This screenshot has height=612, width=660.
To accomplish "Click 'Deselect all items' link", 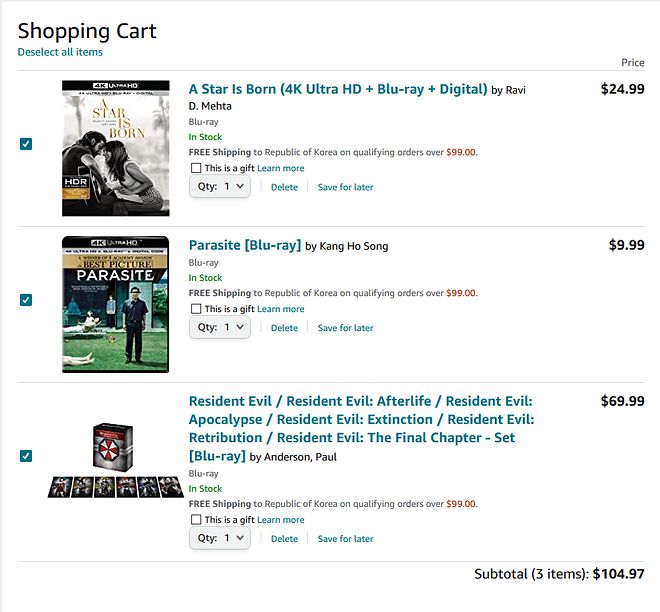I will 60,52.
